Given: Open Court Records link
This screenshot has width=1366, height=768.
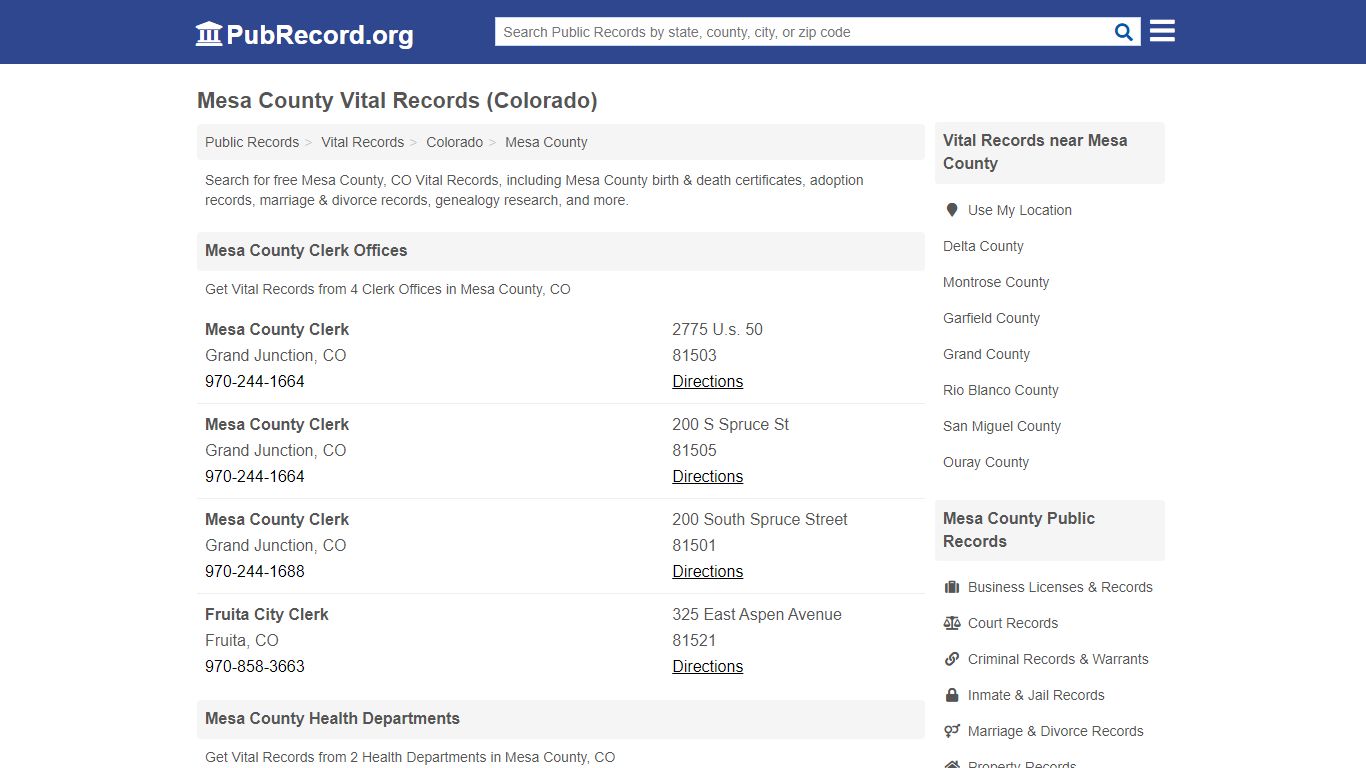Looking at the screenshot, I should pyautogui.click(x=1012, y=623).
